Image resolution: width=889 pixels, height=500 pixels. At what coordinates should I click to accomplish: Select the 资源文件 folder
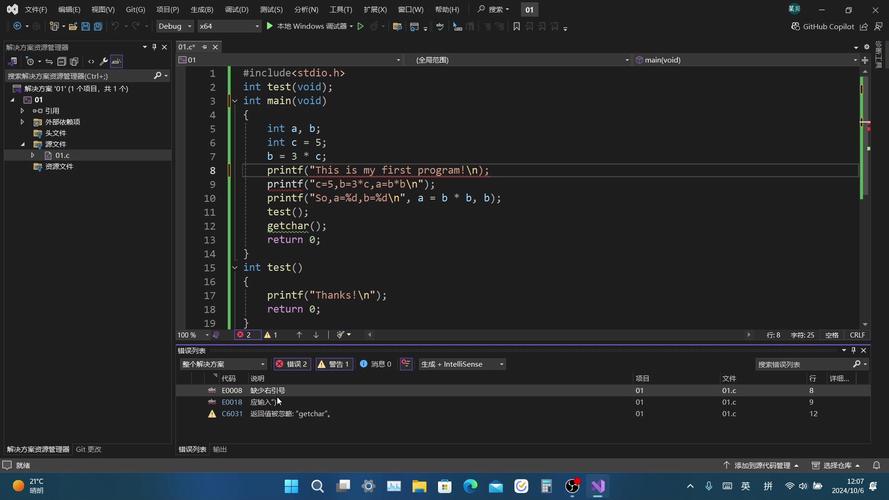point(59,167)
